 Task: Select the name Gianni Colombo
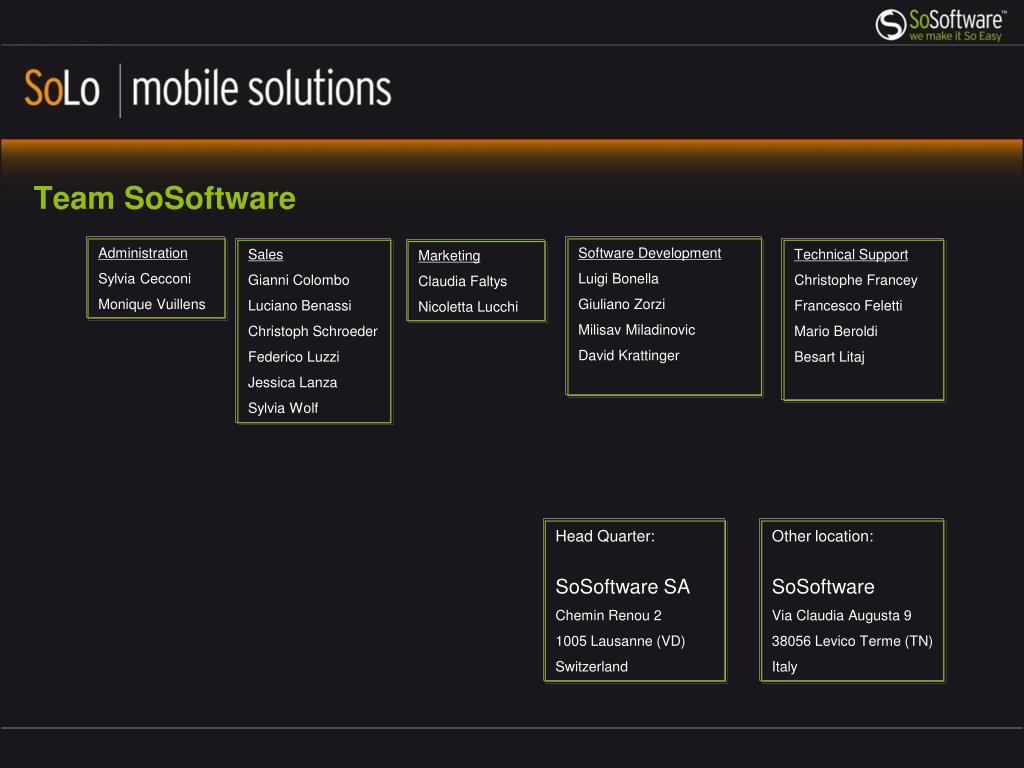click(298, 280)
